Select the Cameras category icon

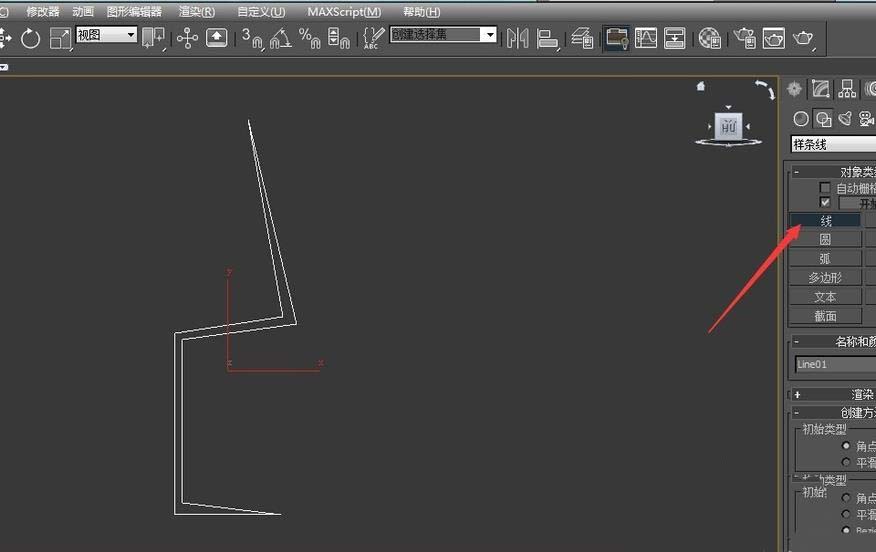click(x=867, y=118)
